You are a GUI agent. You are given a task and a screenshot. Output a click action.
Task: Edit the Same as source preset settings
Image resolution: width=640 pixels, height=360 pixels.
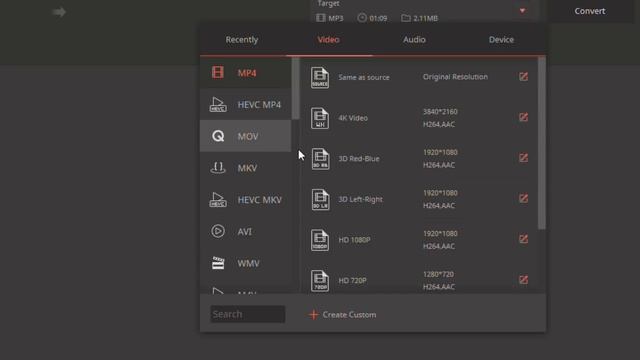pyautogui.click(x=523, y=76)
